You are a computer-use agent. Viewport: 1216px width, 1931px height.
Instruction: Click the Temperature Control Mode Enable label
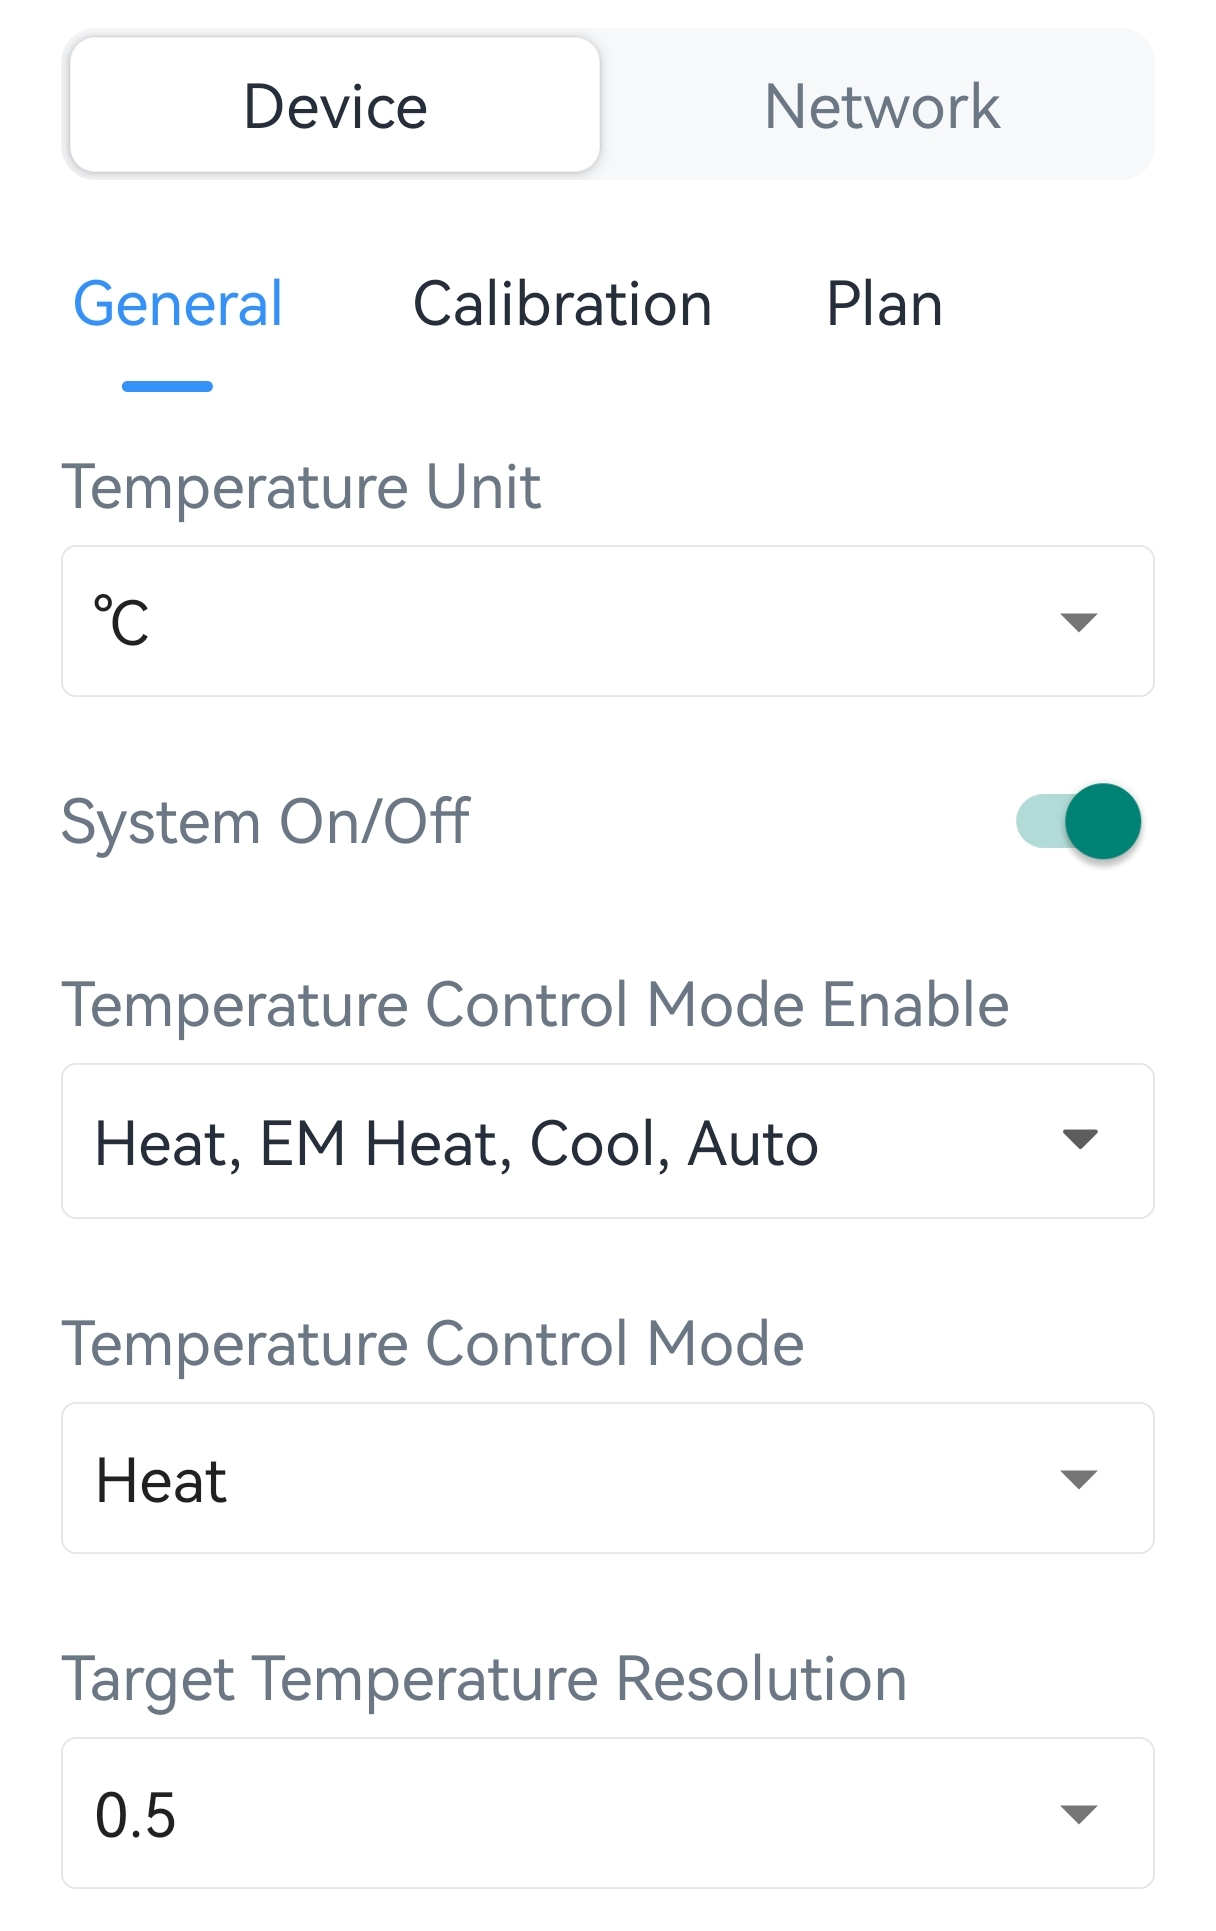pos(535,1004)
